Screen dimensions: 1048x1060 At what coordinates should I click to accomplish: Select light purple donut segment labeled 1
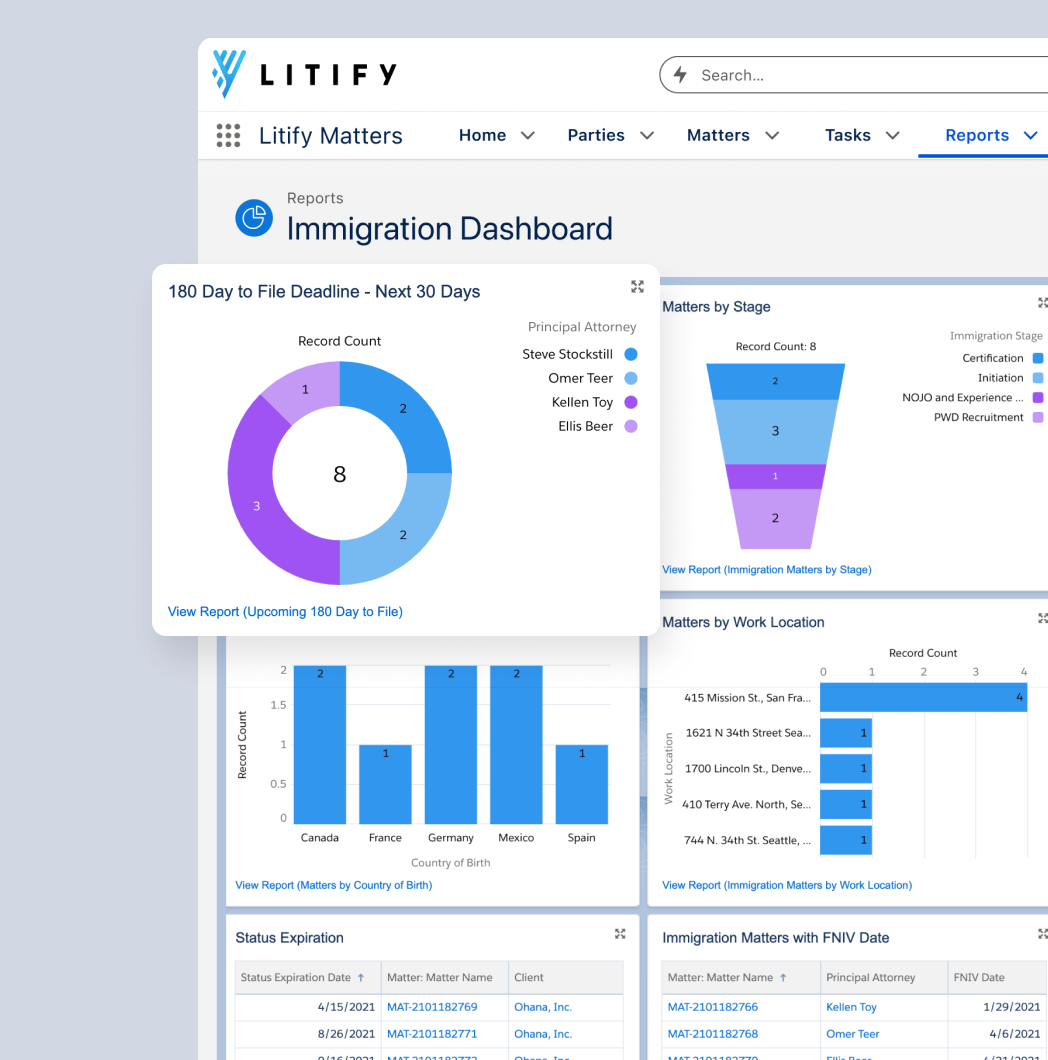pos(305,389)
